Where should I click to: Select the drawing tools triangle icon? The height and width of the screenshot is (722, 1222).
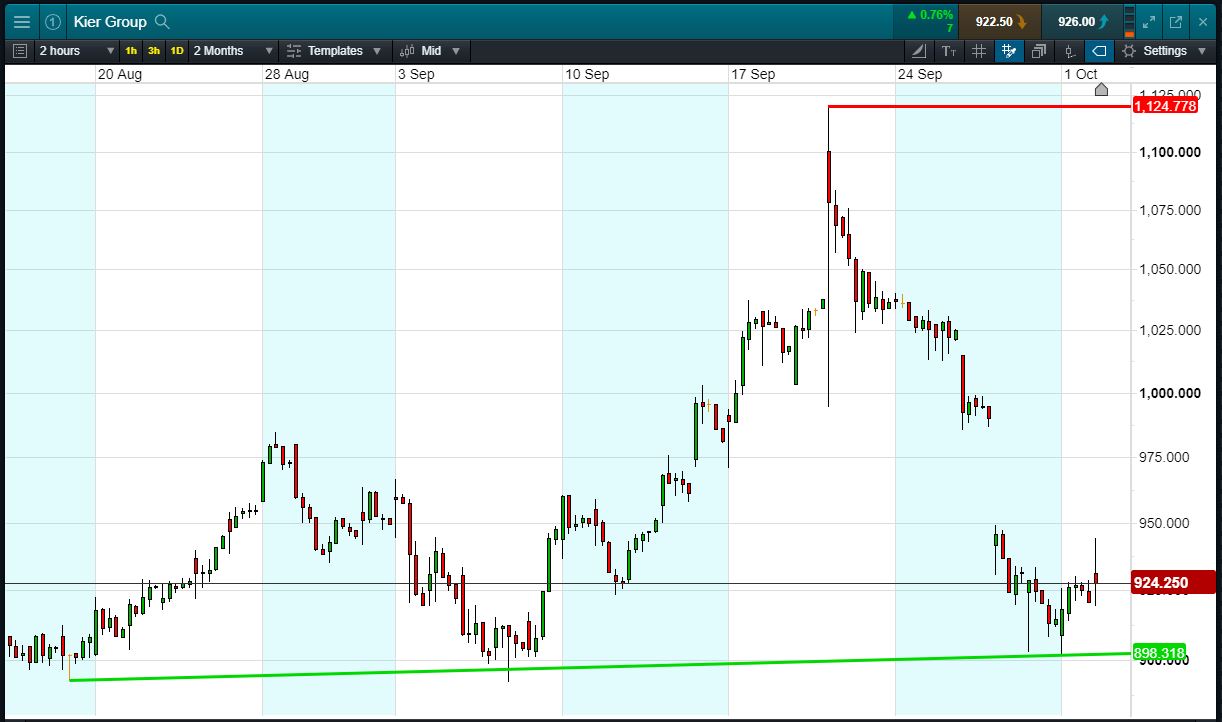point(920,51)
